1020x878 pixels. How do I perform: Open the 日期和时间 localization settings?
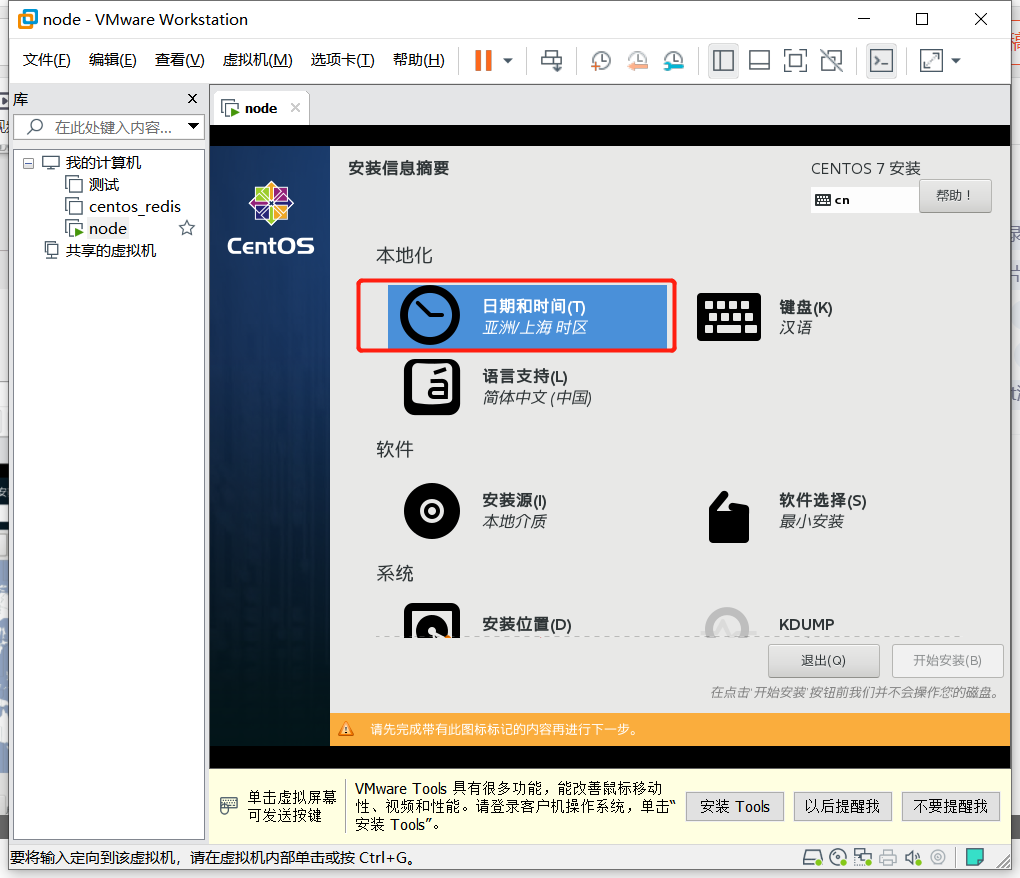click(x=515, y=314)
